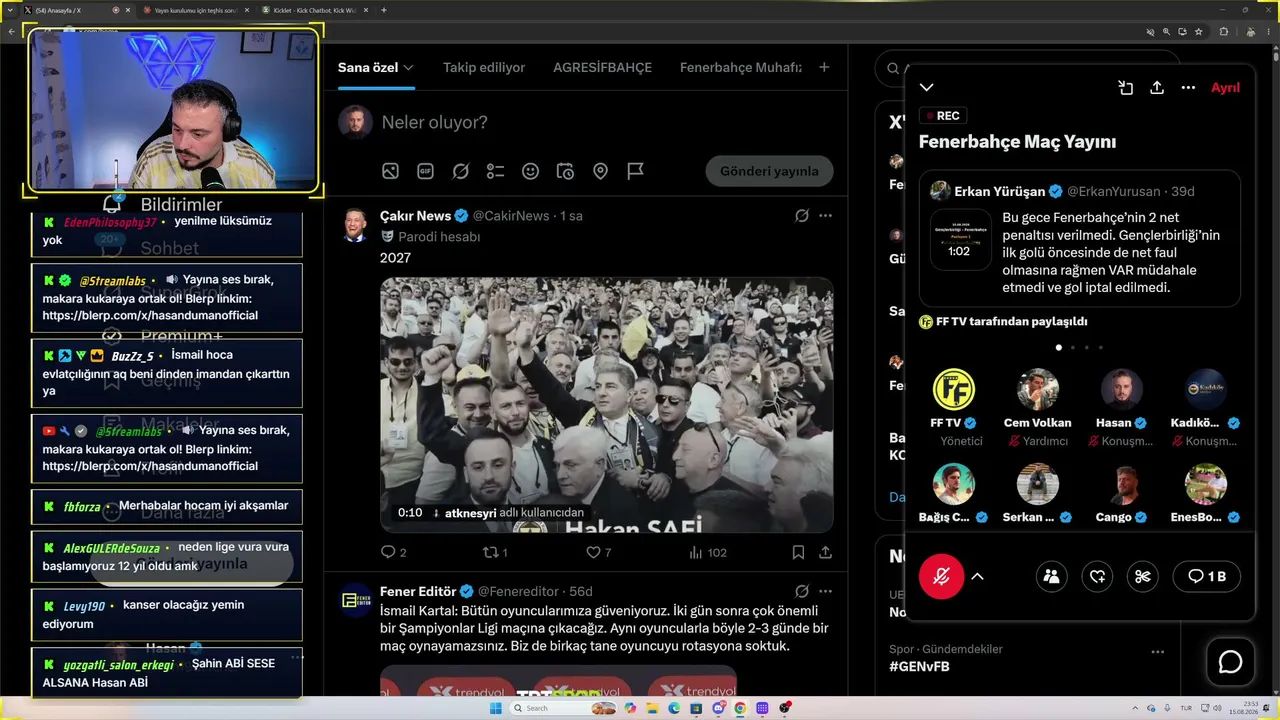The width and height of the screenshot is (1280, 720).
Task: Insert a GIF into the post
Action: (x=425, y=171)
